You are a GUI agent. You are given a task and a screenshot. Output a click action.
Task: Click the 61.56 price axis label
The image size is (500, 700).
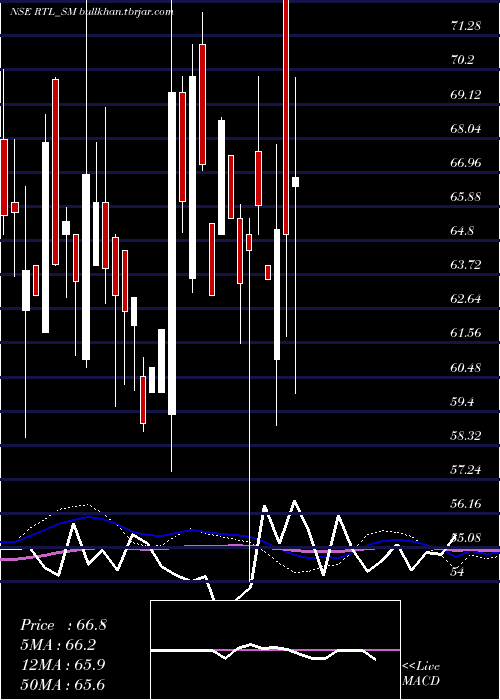point(466,333)
